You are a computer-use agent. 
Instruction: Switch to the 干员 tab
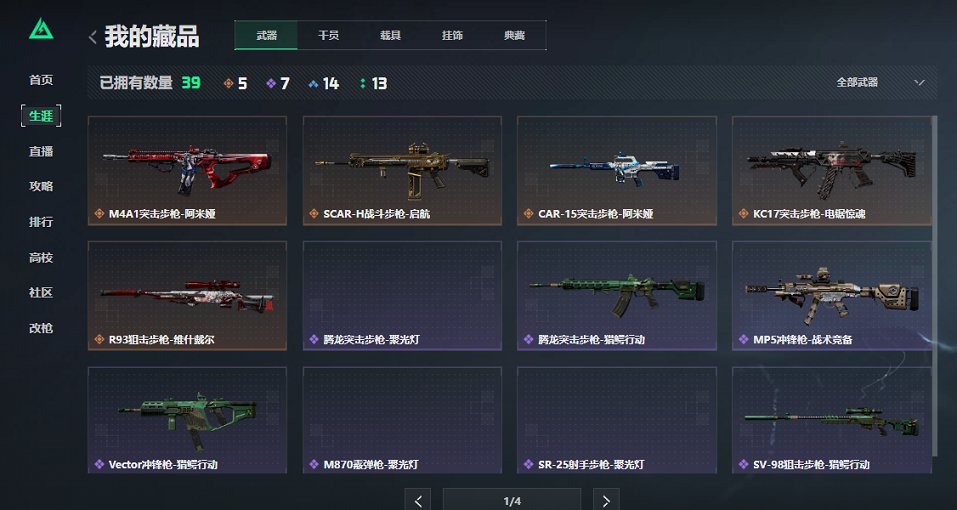tap(328, 35)
